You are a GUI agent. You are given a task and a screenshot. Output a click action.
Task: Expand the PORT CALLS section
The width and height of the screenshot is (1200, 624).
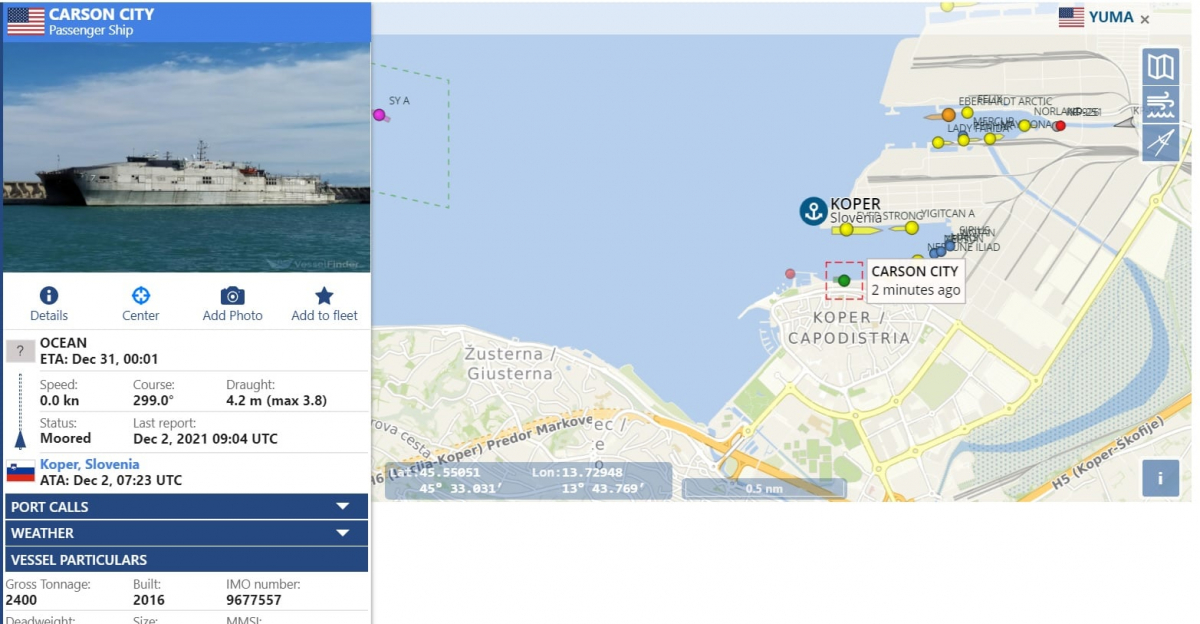[186, 506]
